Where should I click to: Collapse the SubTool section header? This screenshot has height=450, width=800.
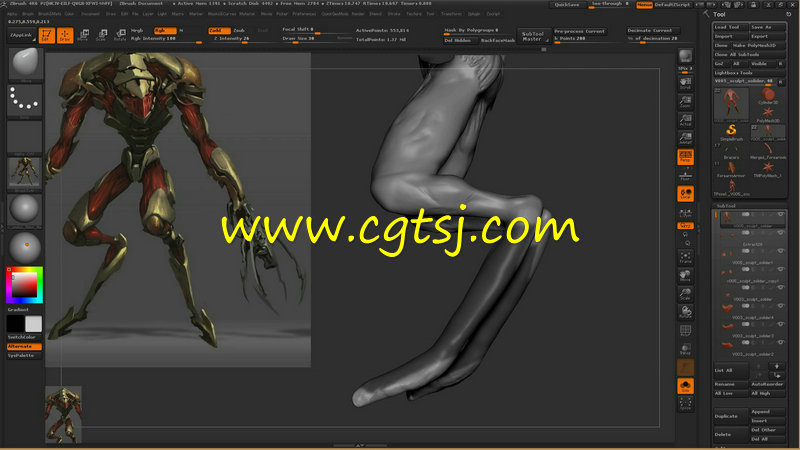[x=726, y=206]
